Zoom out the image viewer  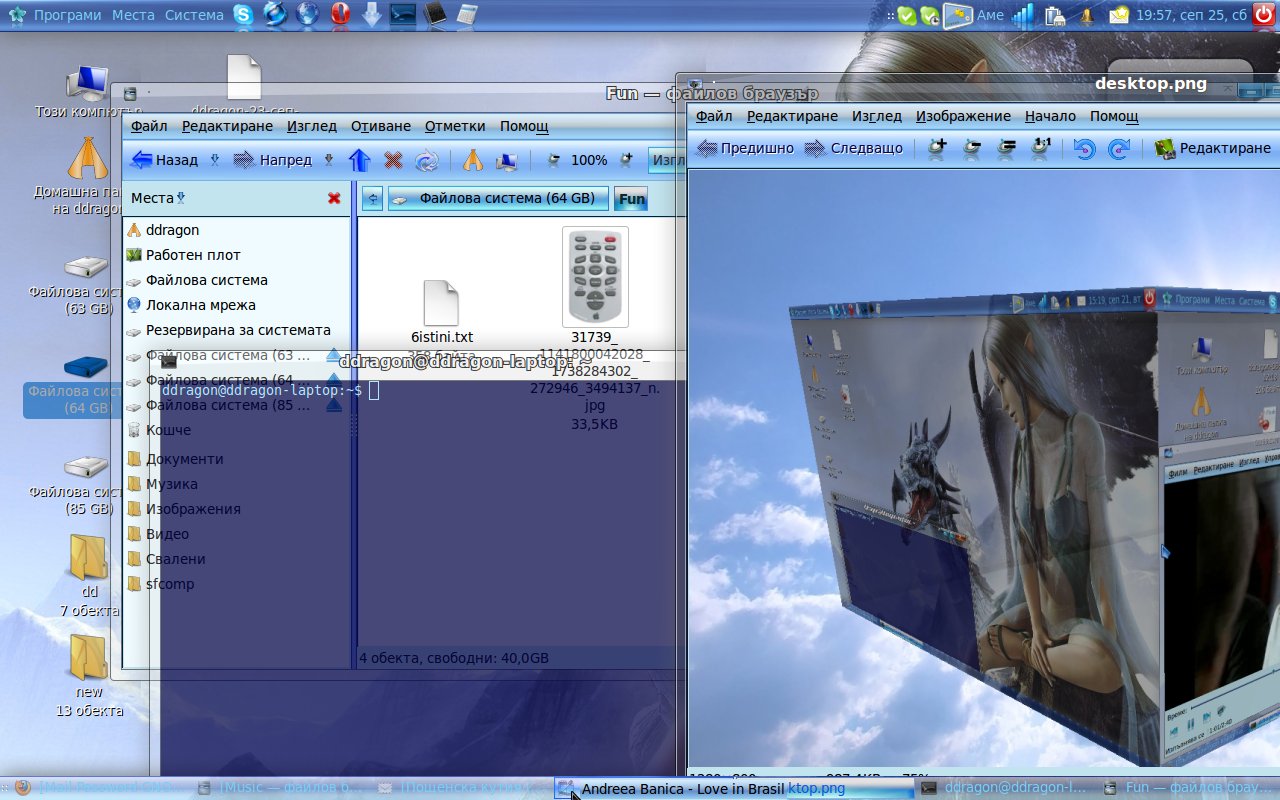tap(972, 148)
